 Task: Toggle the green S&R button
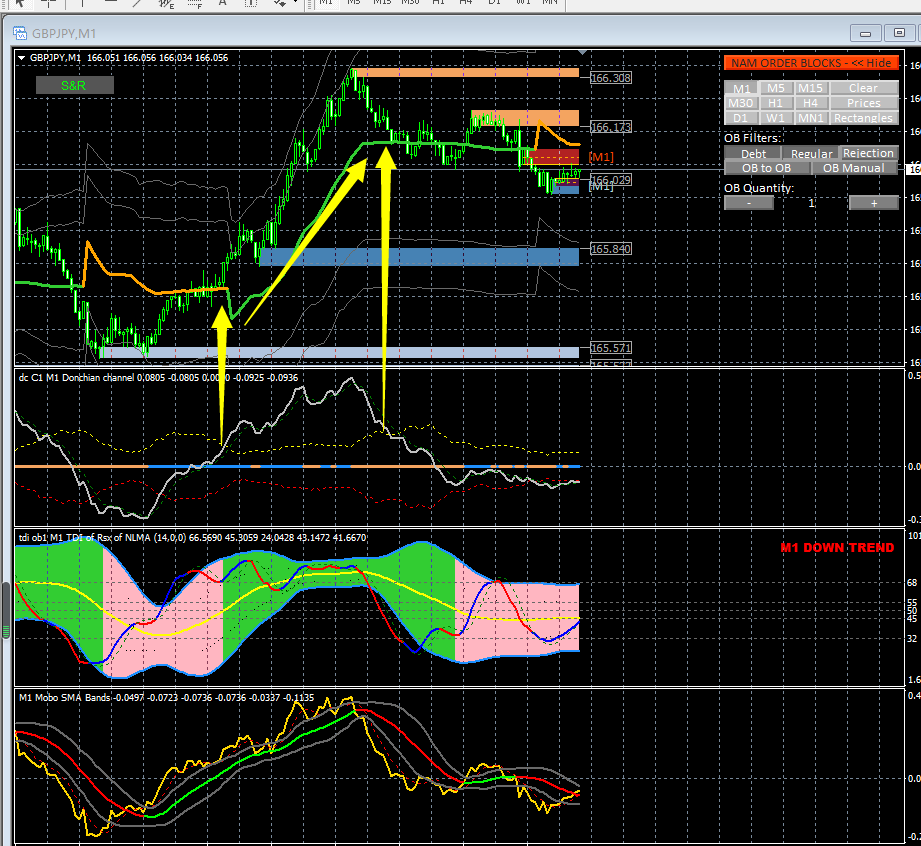(75, 85)
